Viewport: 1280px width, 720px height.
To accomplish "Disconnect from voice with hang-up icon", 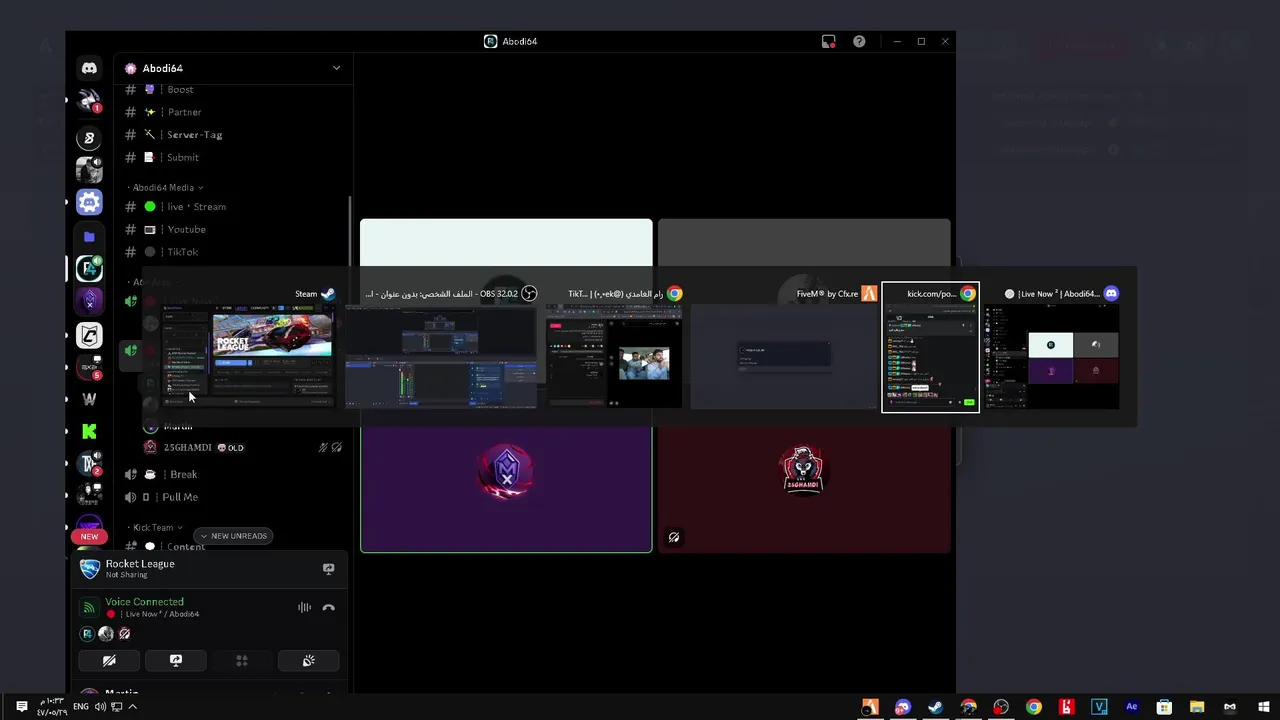I will click(x=328, y=607).
